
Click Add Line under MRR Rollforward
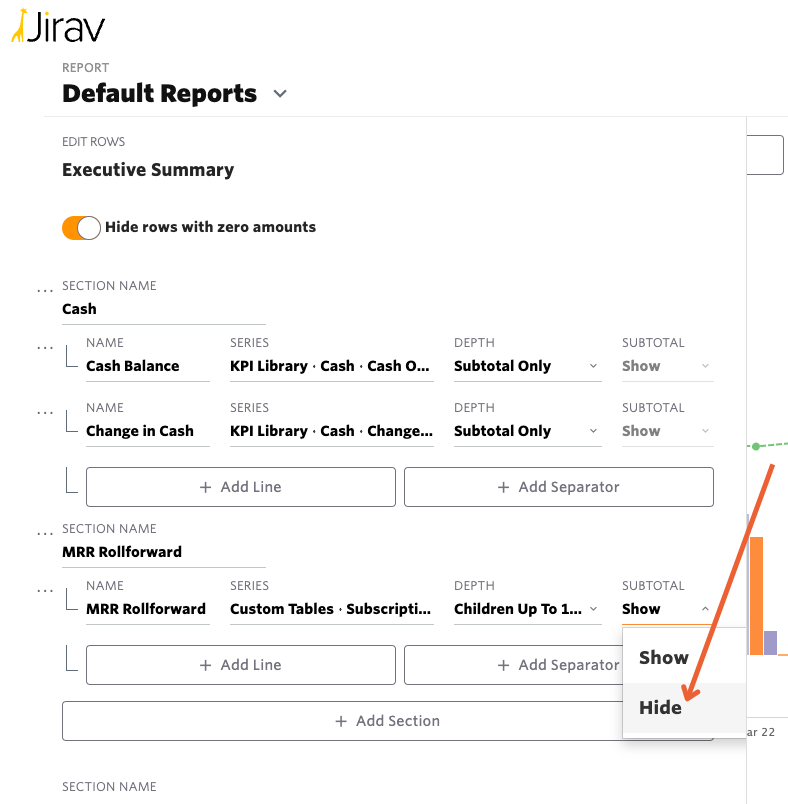coord(240,665)
